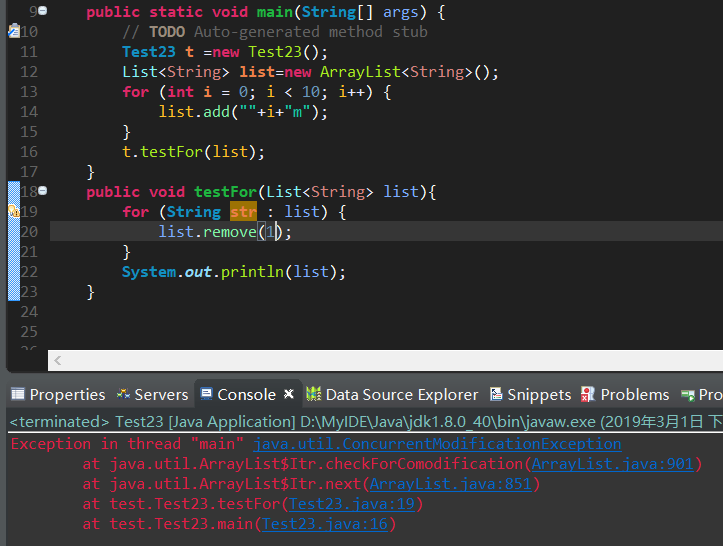Image resolution: width=723 pixels, height=546 pixels.
Task: Click the 'main' method name on line 9
Action: (275, 12)
